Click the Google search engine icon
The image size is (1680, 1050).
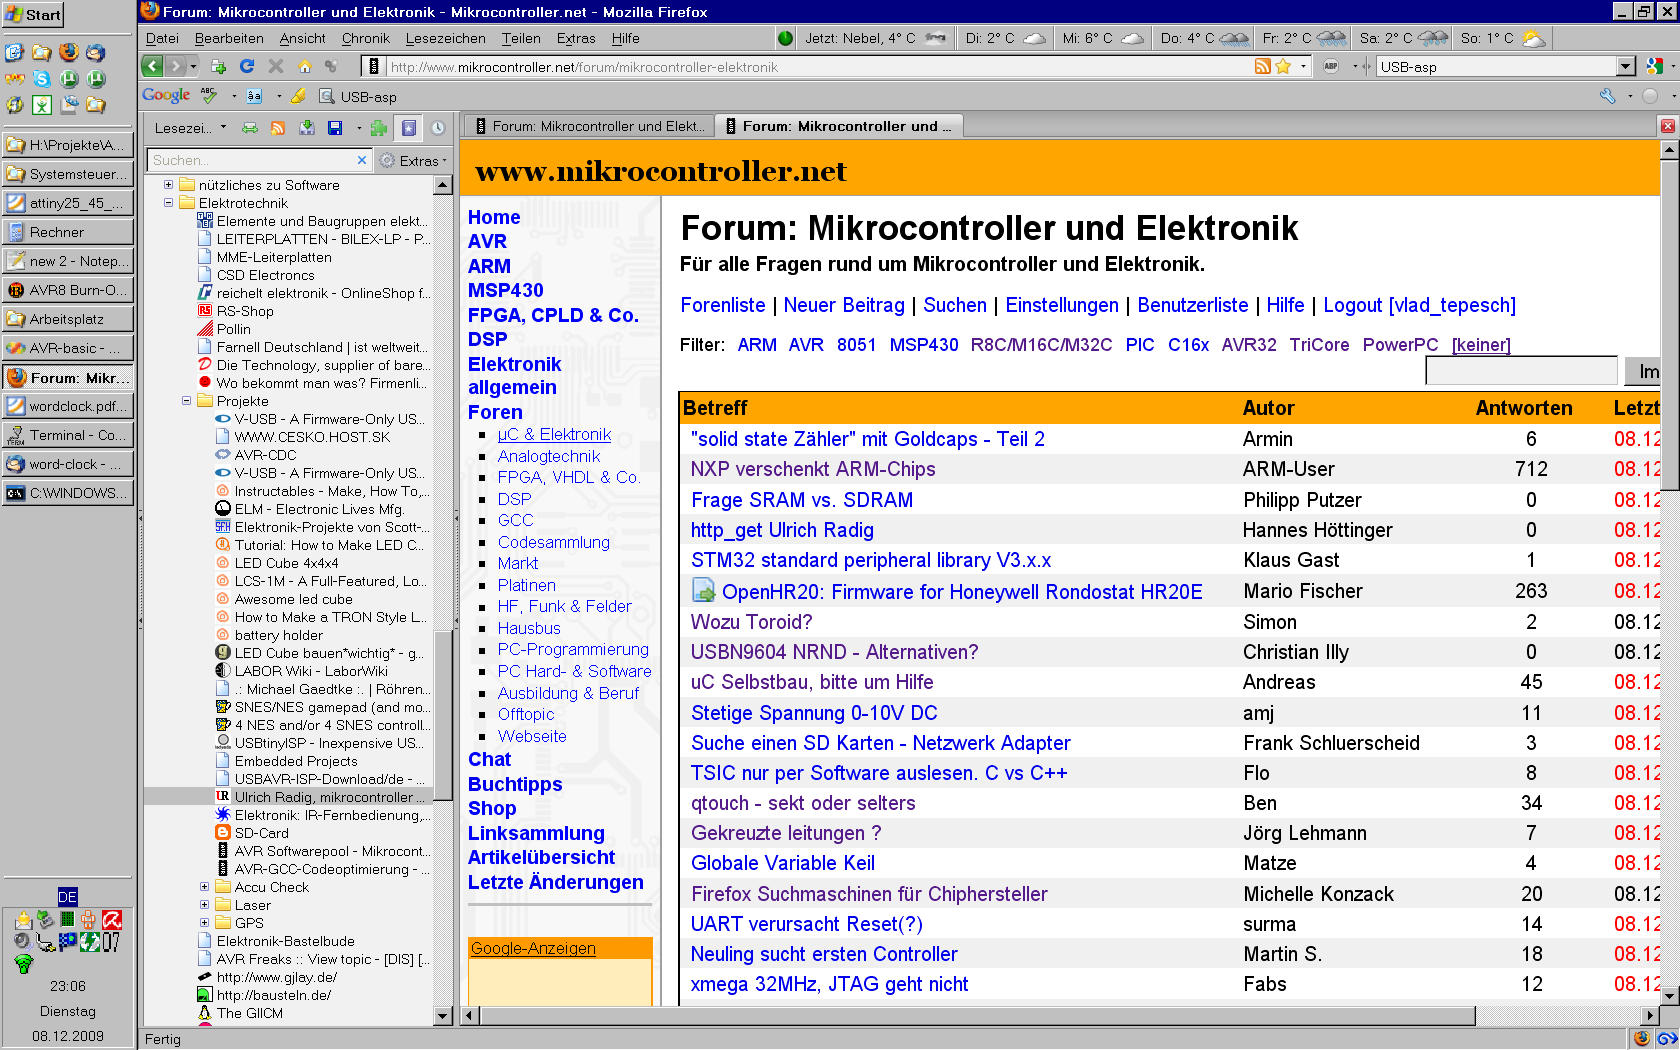1655,67
